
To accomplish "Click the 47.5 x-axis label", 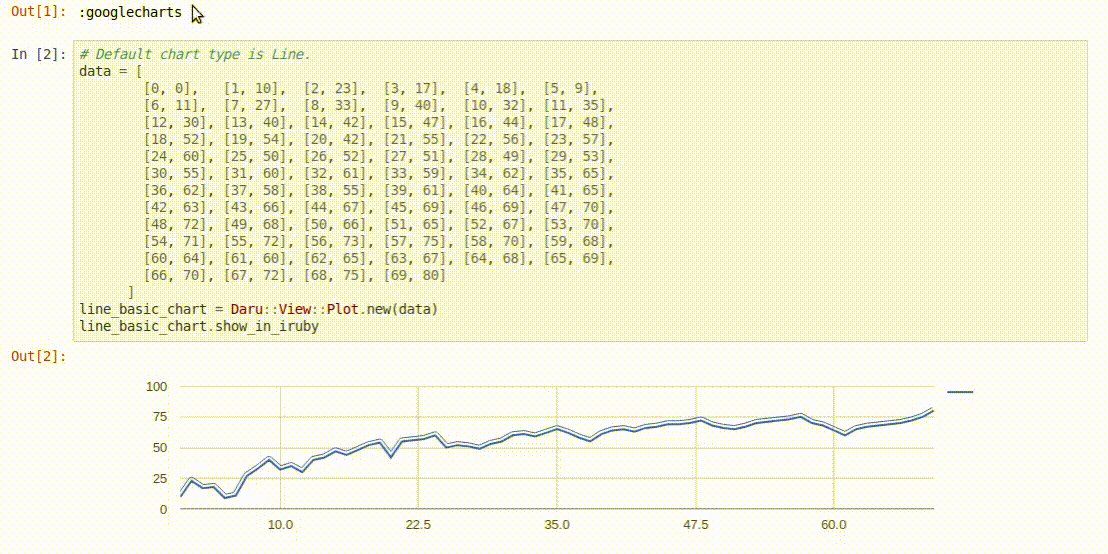I will coord(695,525).
